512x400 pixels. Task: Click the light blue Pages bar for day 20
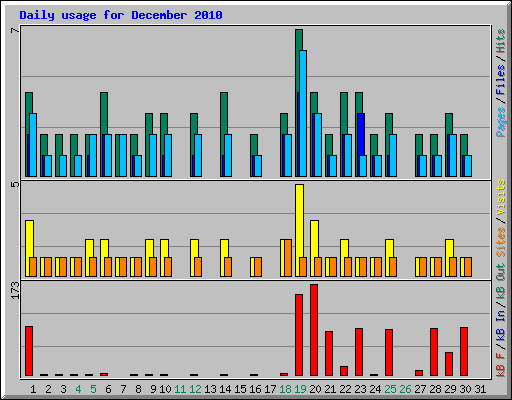pyautogui.click(x=318, y=145)
